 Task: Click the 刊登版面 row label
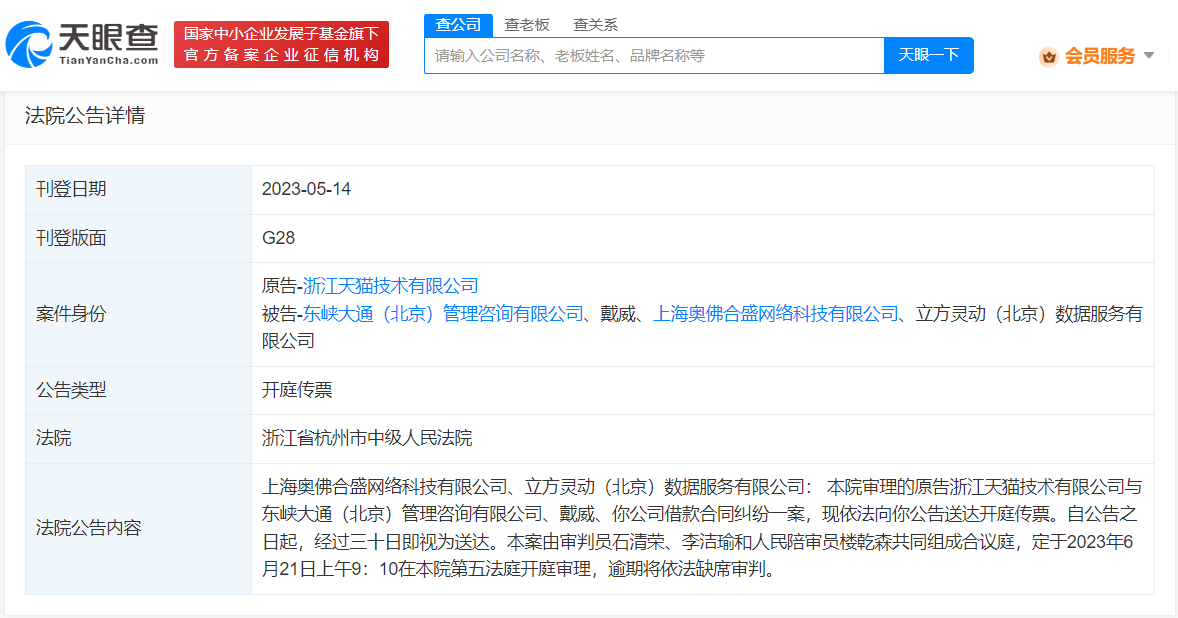tap(71, 238)
